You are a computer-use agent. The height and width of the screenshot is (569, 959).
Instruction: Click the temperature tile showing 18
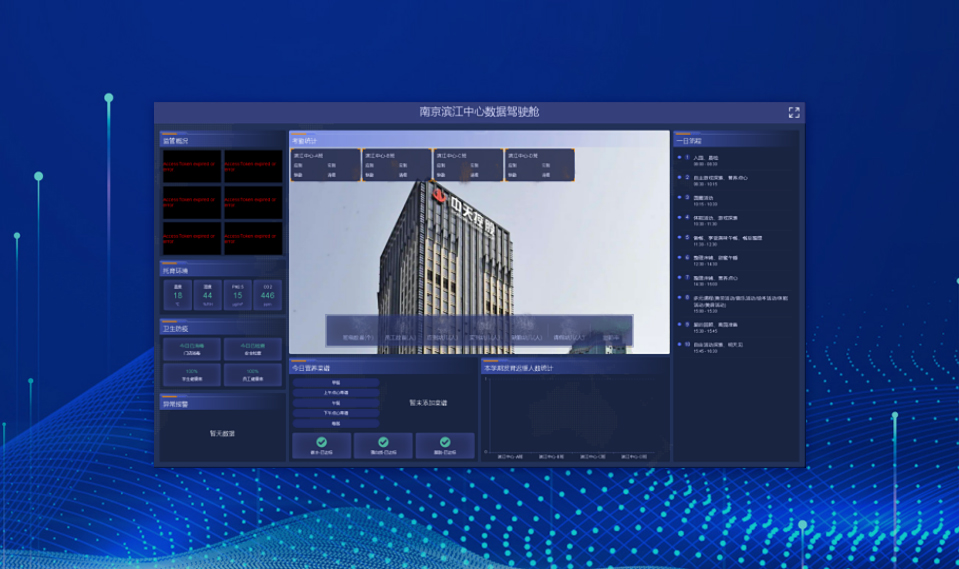177,295
